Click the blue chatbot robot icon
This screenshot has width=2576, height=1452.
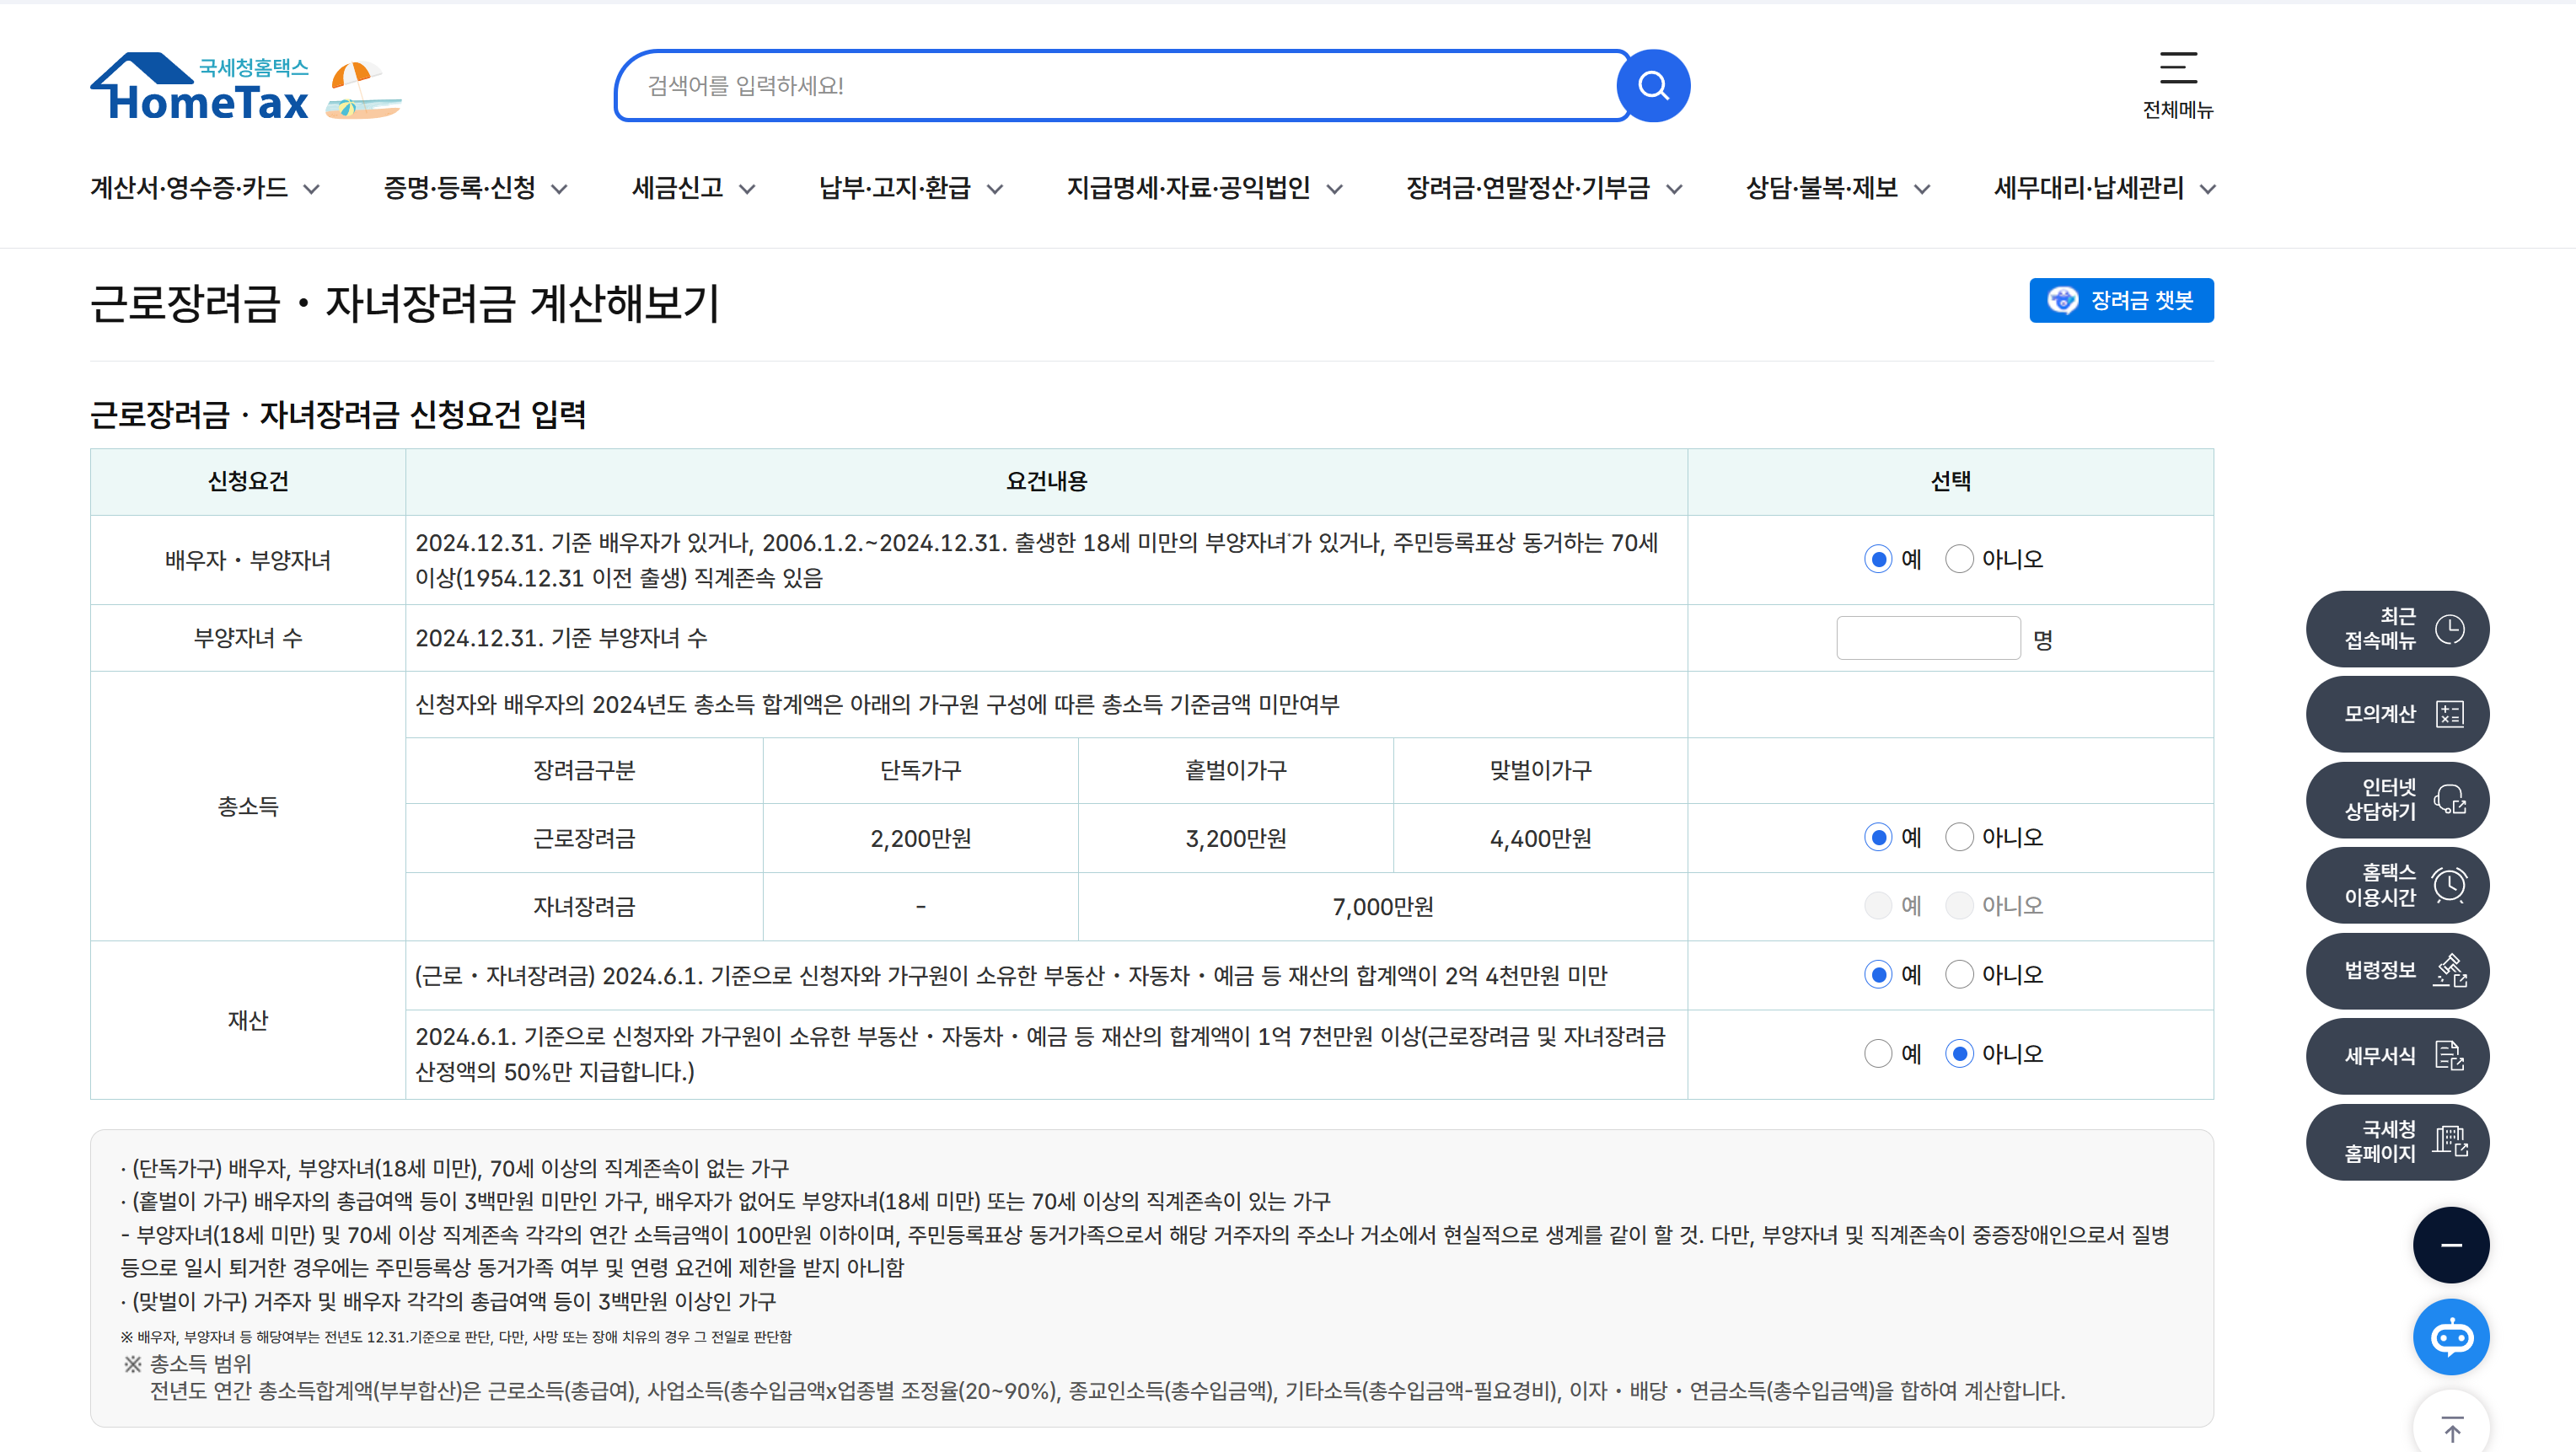[2450, 1337]
